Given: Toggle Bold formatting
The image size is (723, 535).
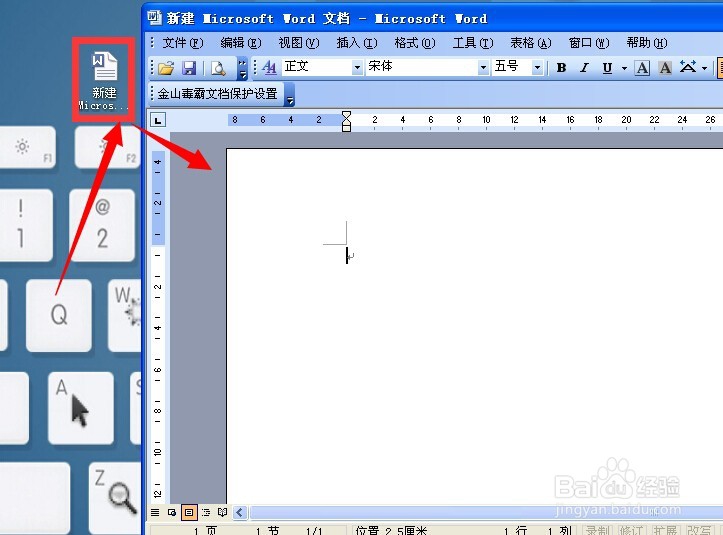Looking at the screenshot, I should click(561, 68).
